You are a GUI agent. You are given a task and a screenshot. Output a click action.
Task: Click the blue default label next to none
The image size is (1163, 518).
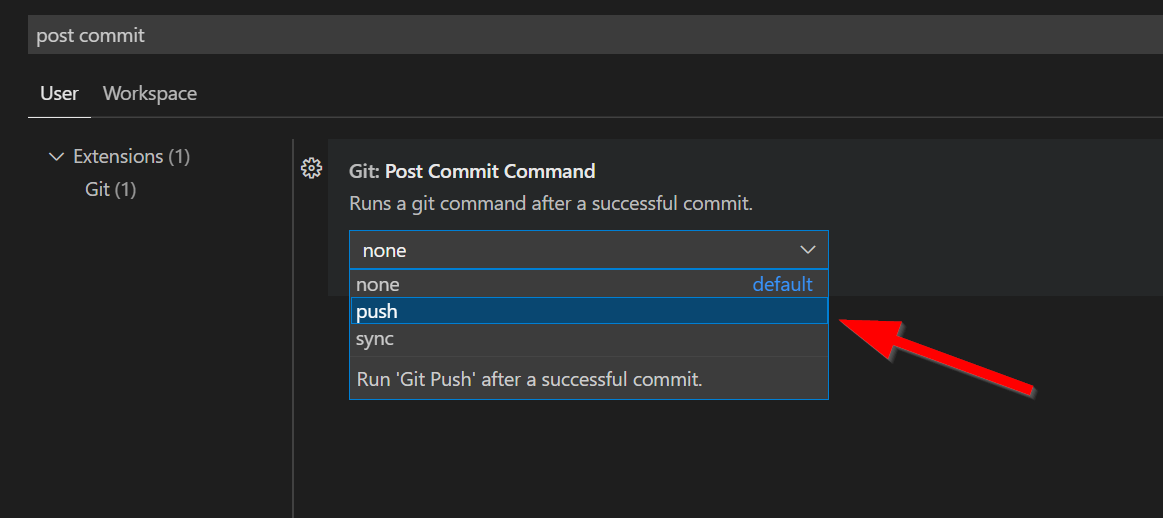coord(782,285)
